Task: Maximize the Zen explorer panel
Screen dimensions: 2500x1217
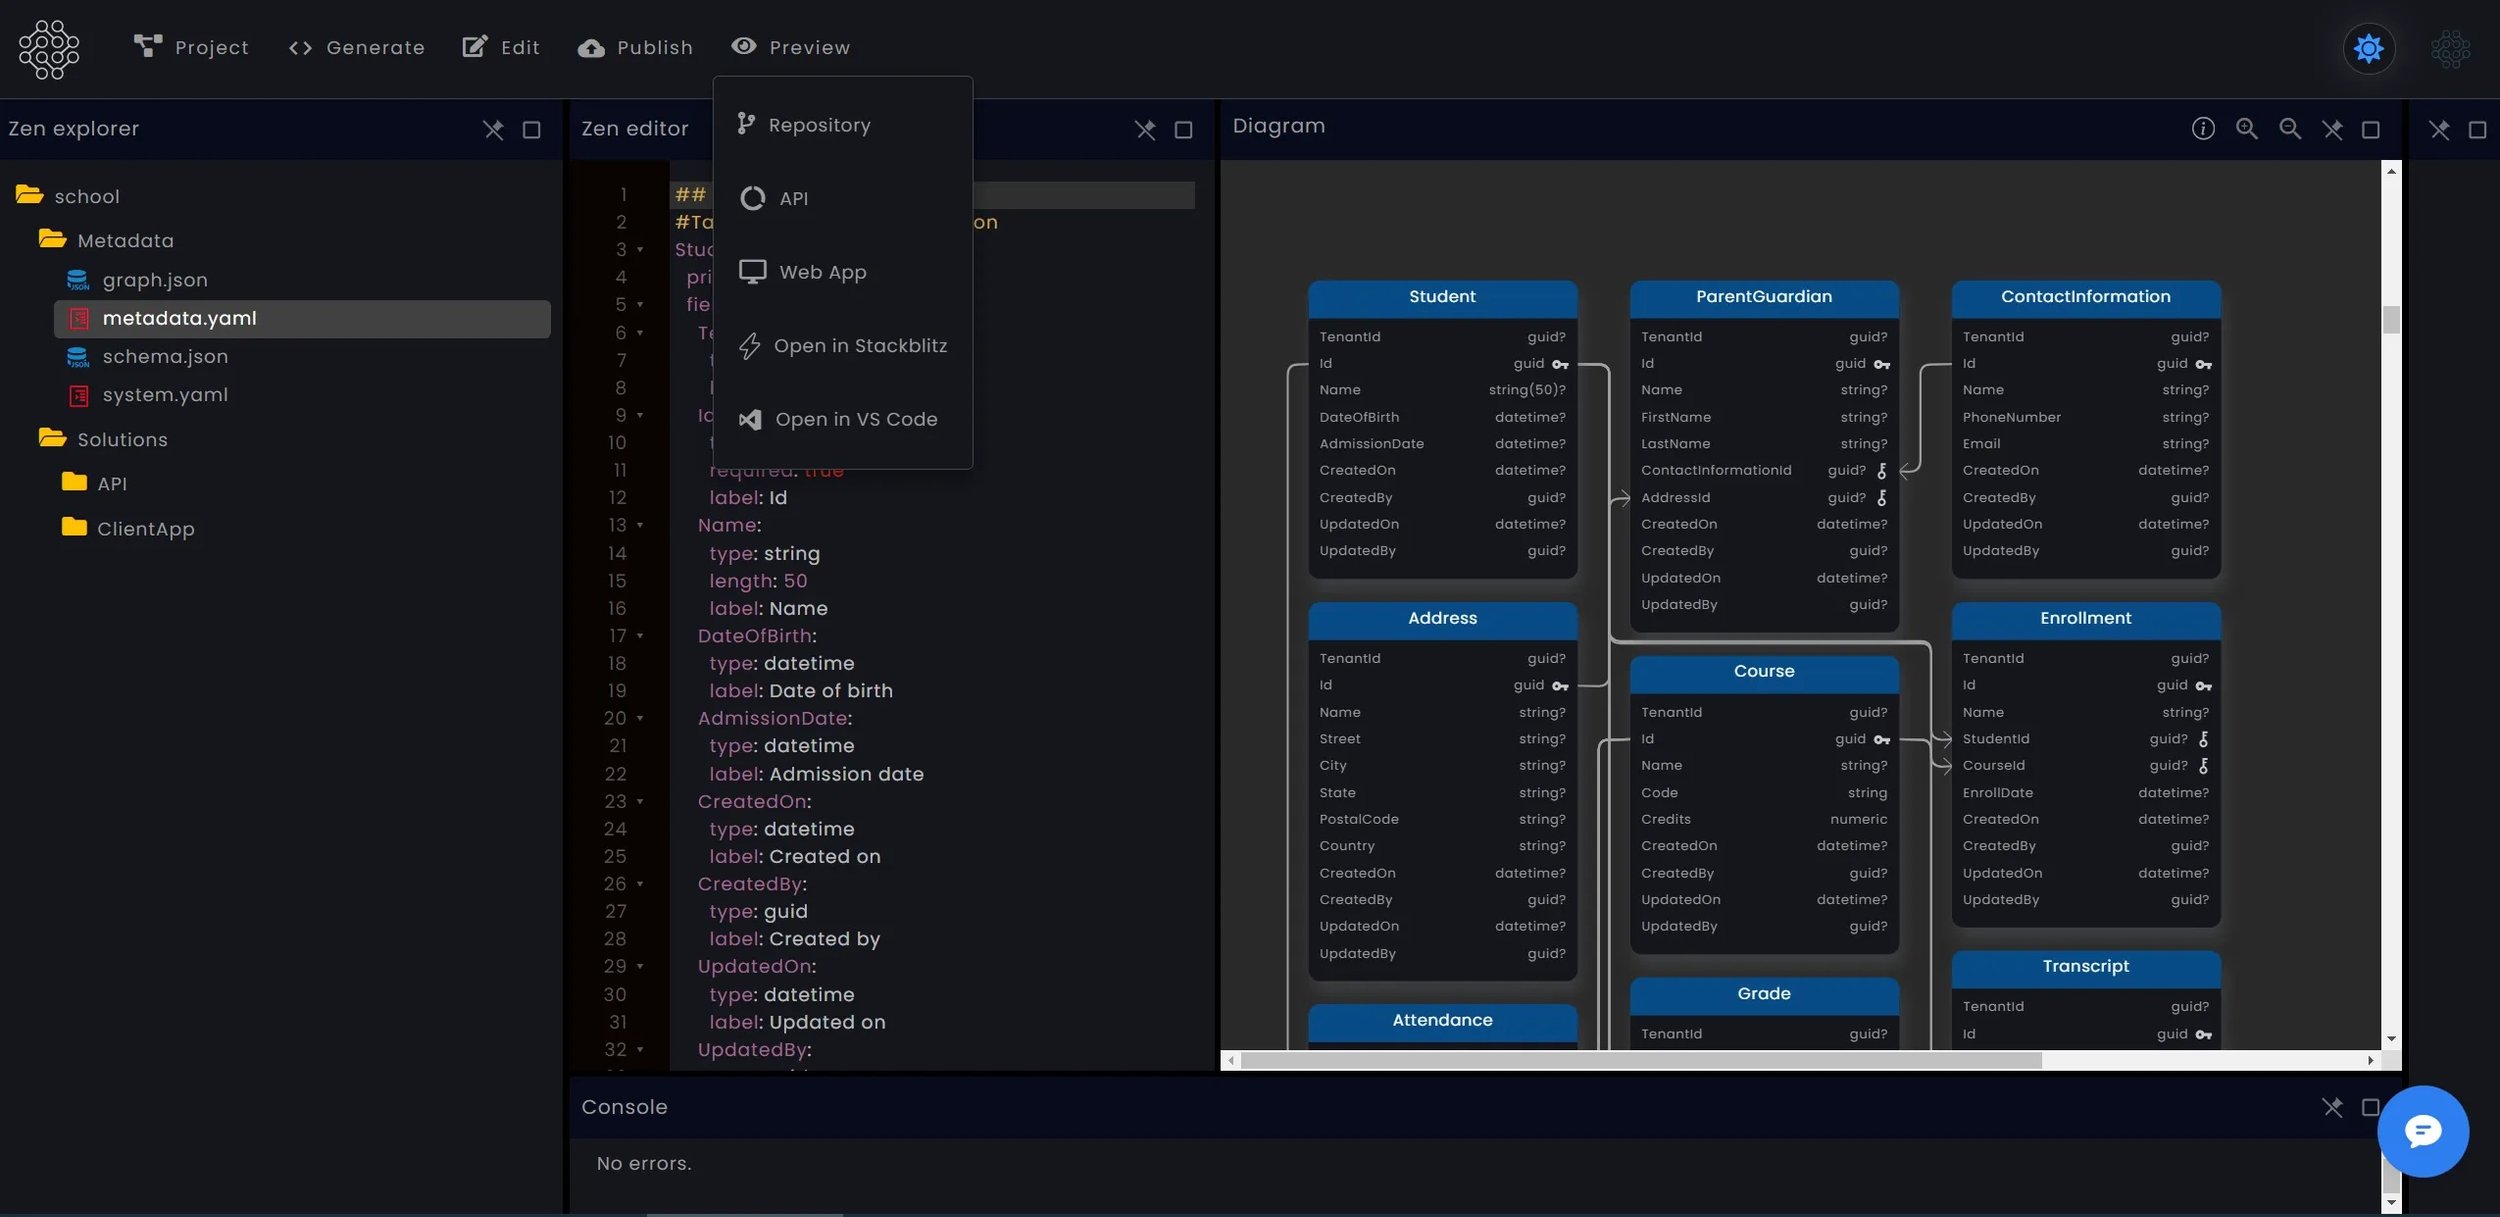Action: 532,130
